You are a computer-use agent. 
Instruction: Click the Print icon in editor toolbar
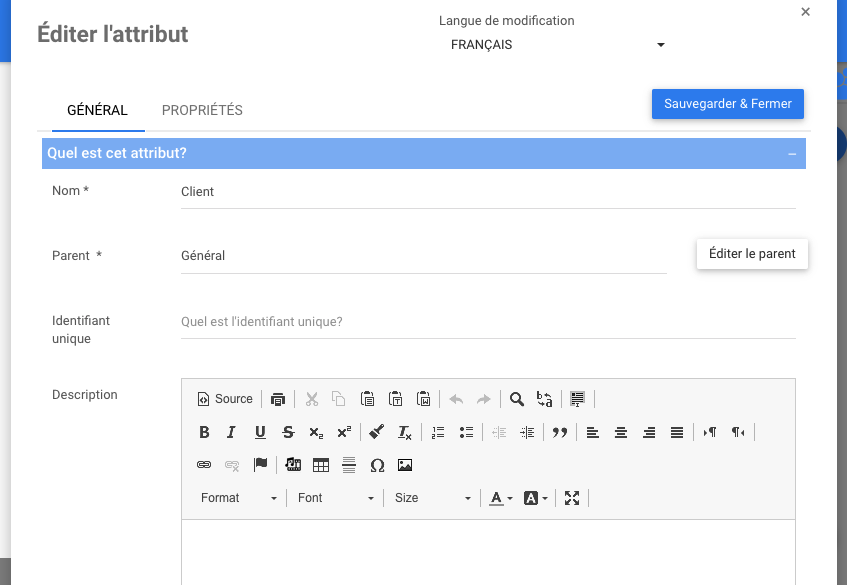click(x=278, y=399)
